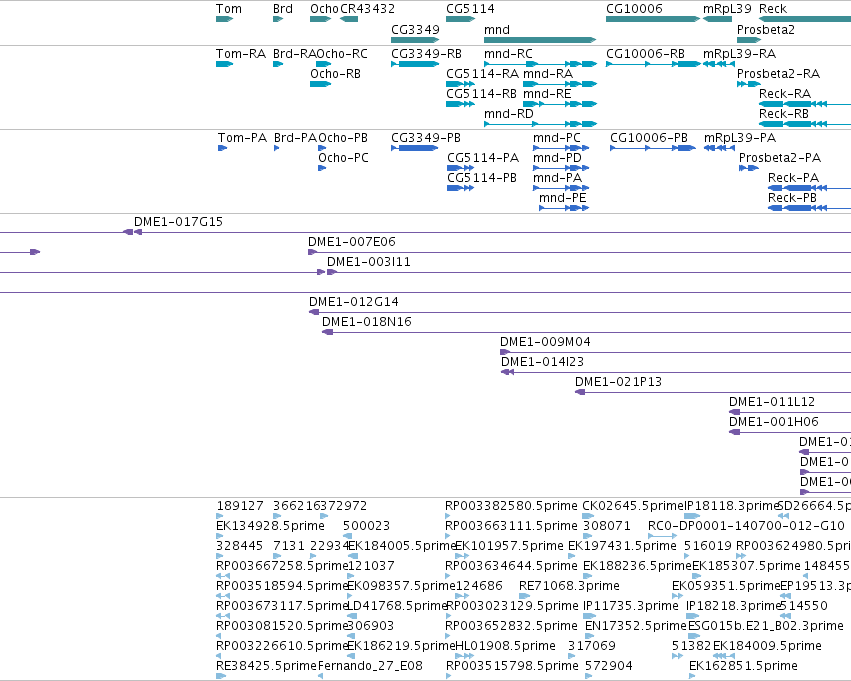Open EST label 572904

[609, 666]
